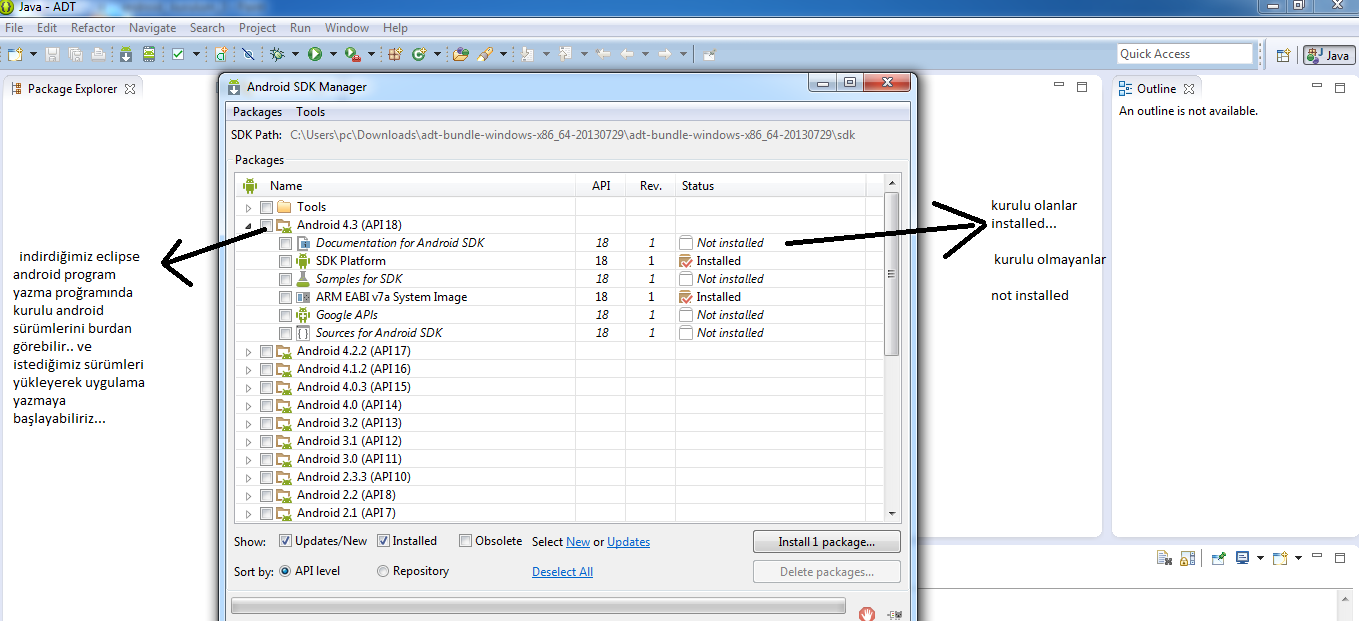Click the Display Selected Console monitor icon
This screenshot has height=621, width=1359.
pos(1243,558)
